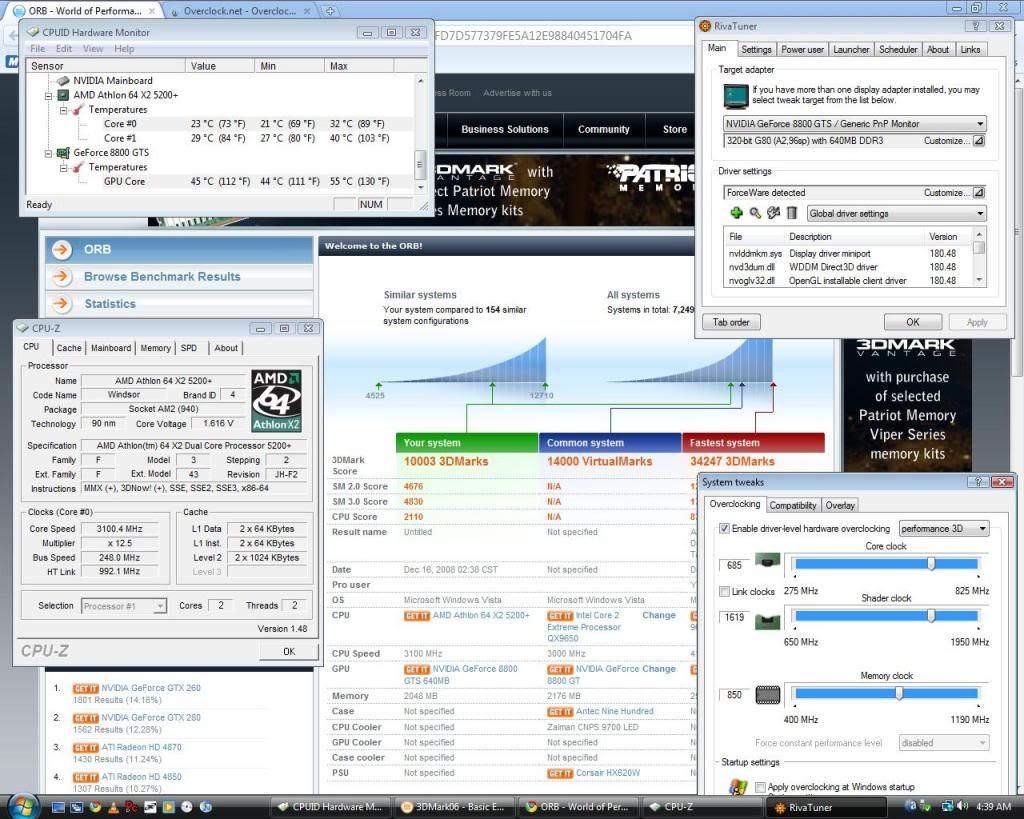Screen dimensions: 1024x819
Task: Click the edit preset icon beside the magnifier in RivaTuner
Action: (774, 213)
